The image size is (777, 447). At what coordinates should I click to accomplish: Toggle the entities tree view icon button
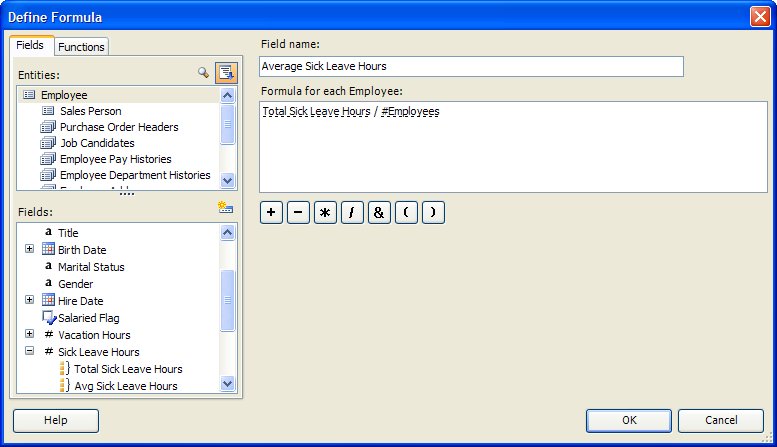(226, 73)
